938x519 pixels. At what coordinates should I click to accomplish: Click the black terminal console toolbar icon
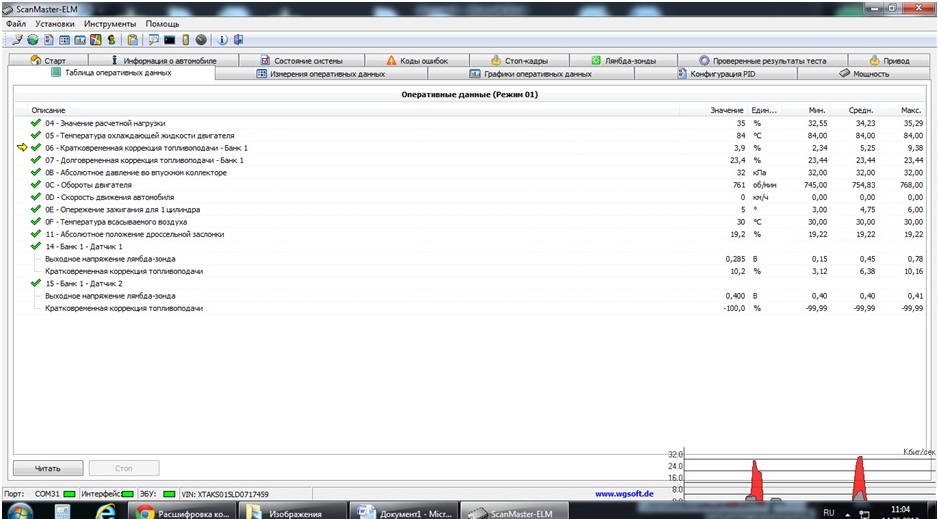tap(169, 40)
